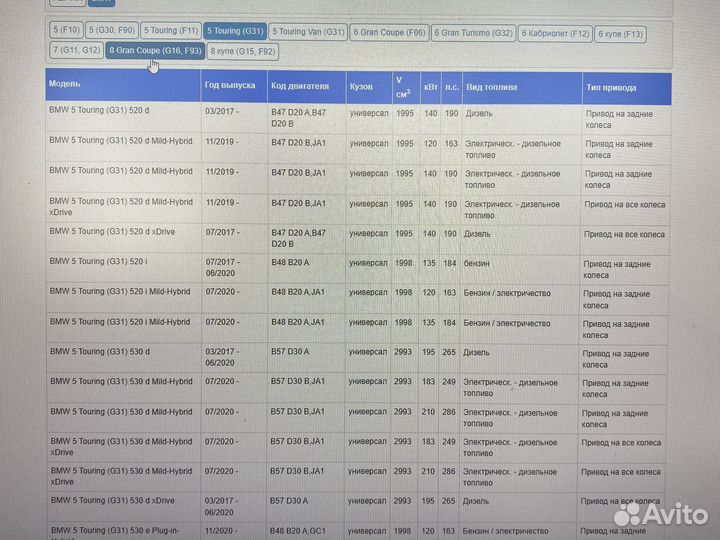Viewport: 720px width, 540px height.
Task: Click the BMW 5 Touring (G31) 520 i row
Action: point(98,262)
